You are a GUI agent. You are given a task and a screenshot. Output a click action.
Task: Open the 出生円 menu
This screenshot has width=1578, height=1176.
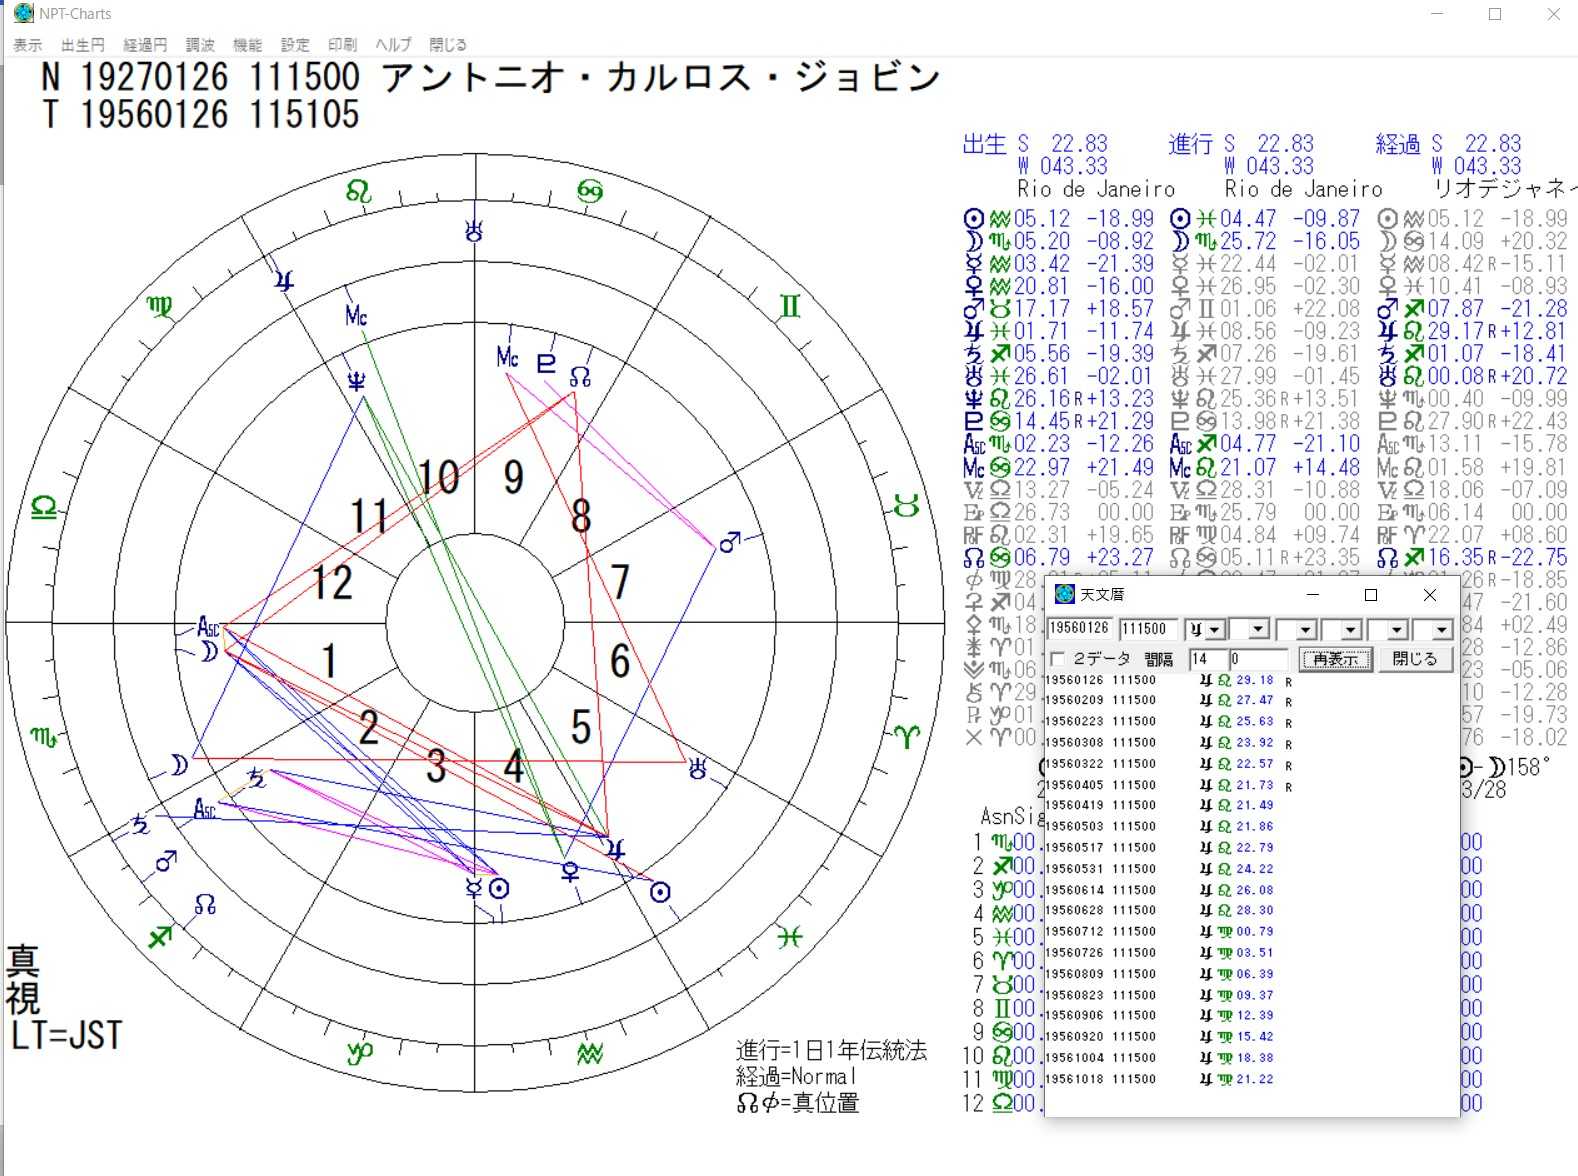click(x=83, y=45)
